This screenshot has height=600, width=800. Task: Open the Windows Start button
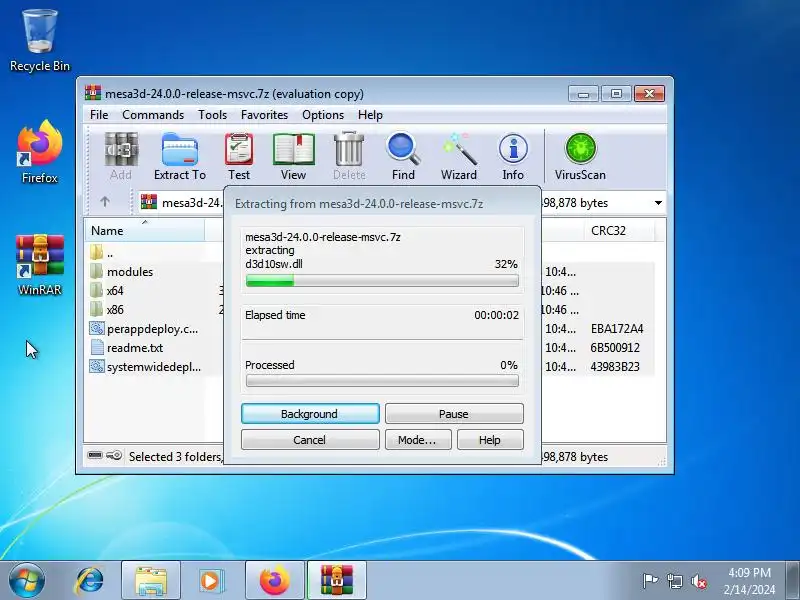tap(27, 581)
